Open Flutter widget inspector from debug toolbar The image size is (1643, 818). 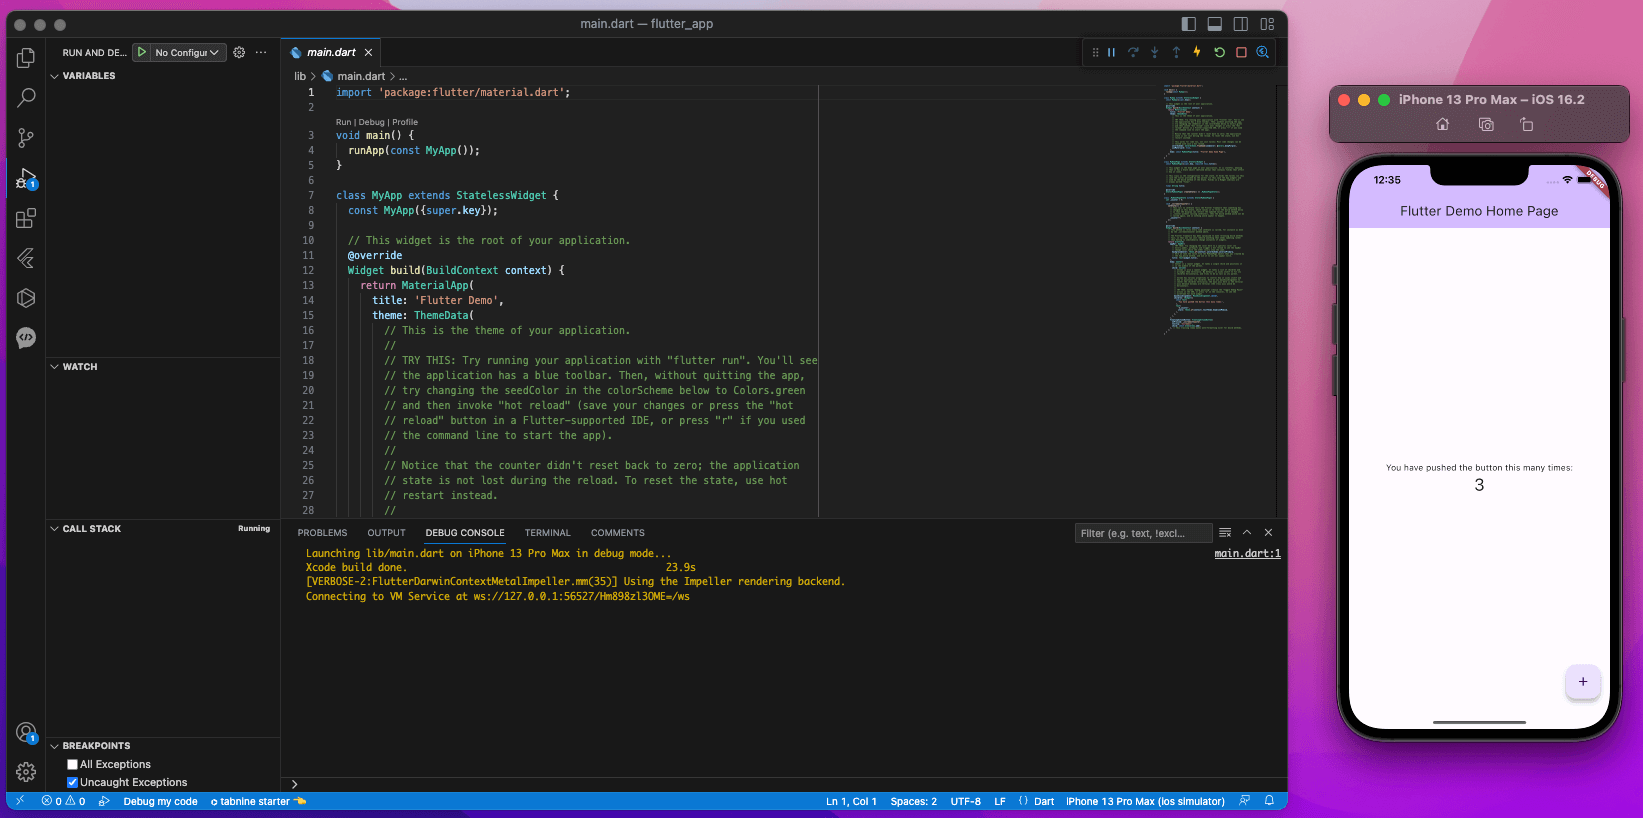point(1263,52)
